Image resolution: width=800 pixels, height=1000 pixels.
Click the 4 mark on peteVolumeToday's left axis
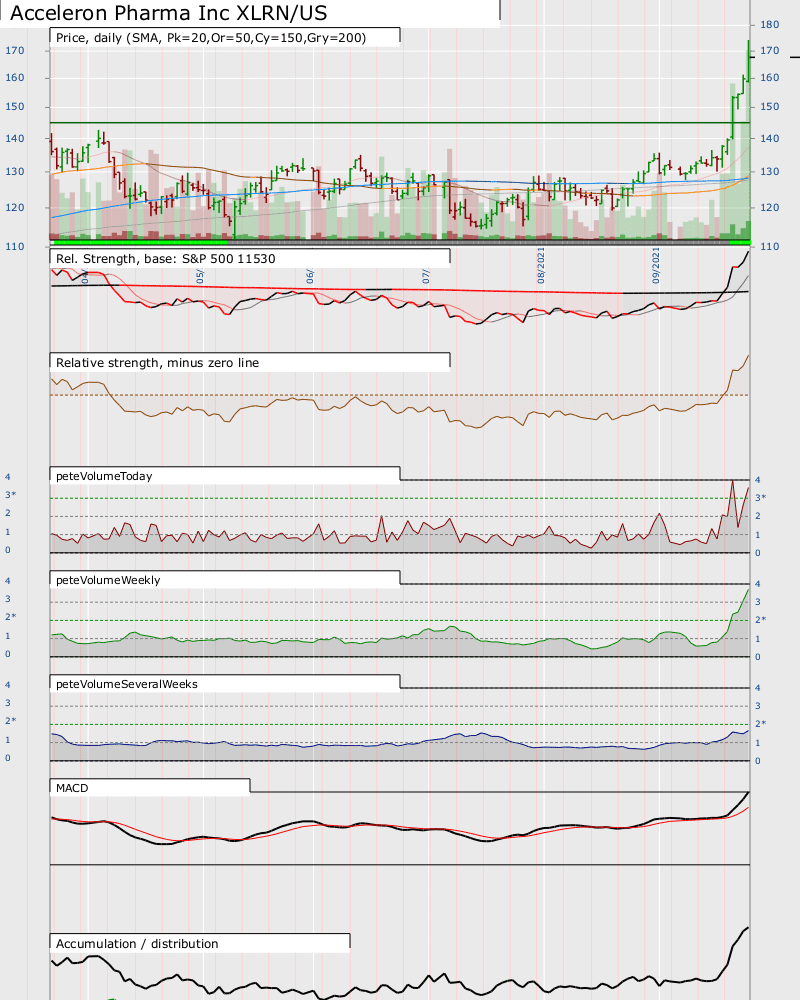click(x=8, y=477)
